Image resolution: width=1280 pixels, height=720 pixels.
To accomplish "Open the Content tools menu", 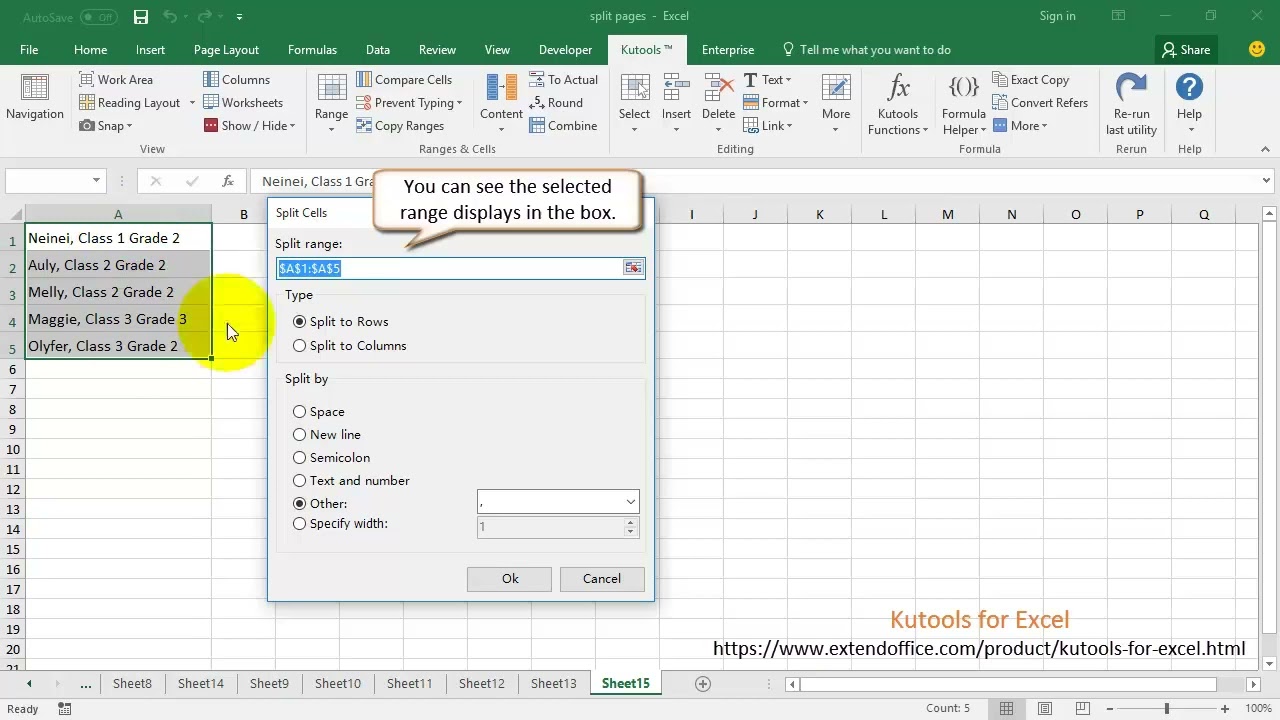I will pyautogui.click(x=501, y=102).
